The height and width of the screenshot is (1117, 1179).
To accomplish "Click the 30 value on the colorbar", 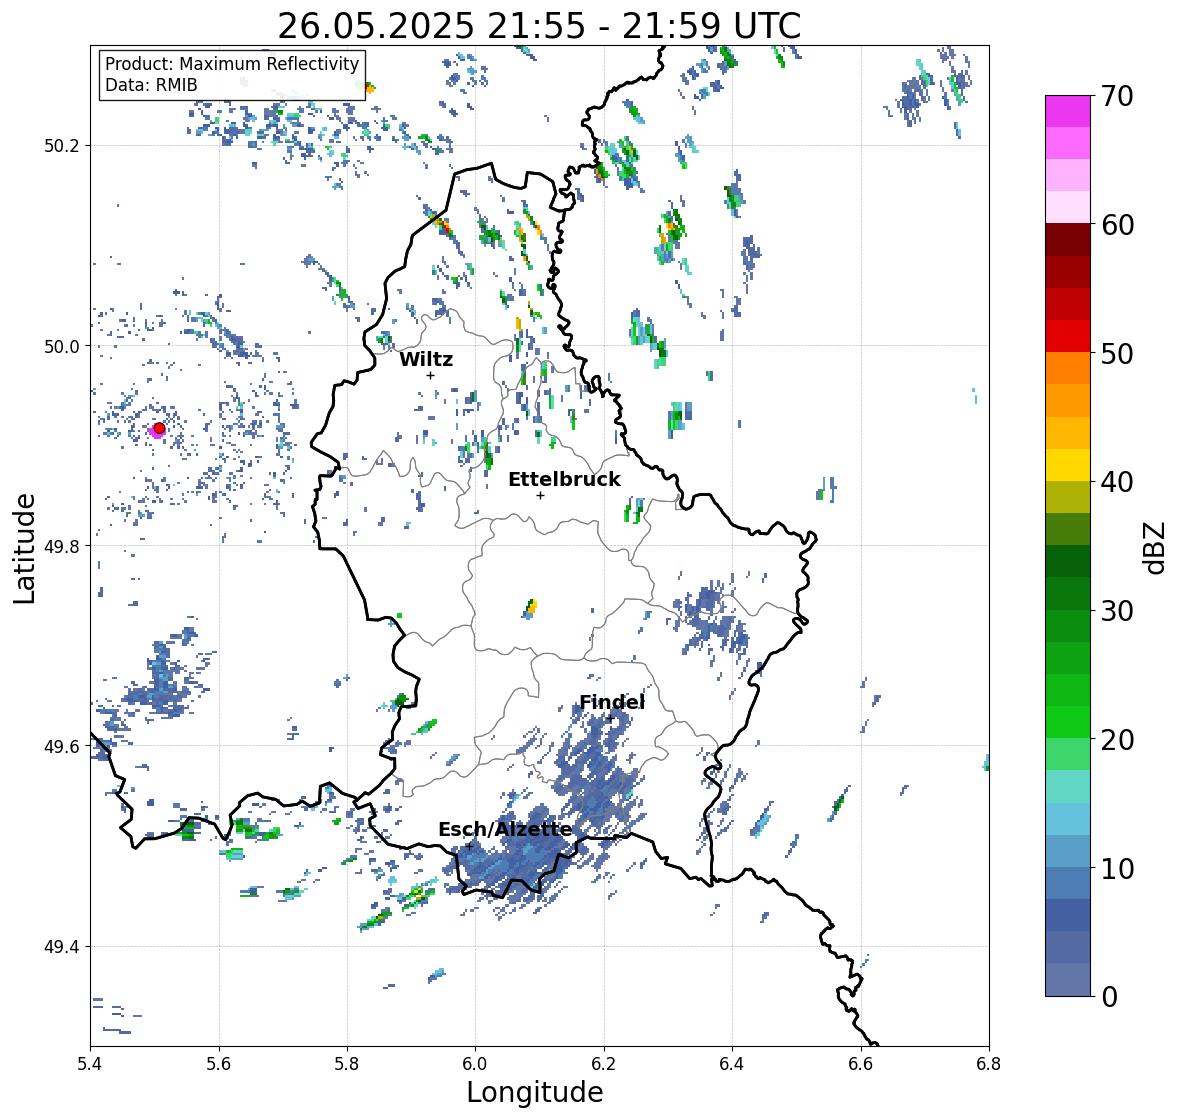I will coord(1117,611).
